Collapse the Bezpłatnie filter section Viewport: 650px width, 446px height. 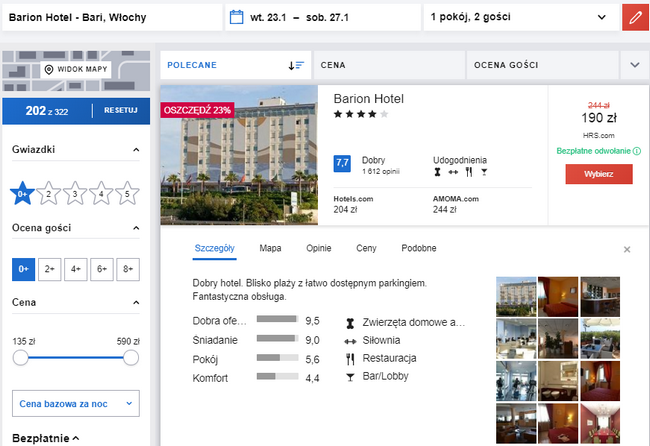click(76, 438)
